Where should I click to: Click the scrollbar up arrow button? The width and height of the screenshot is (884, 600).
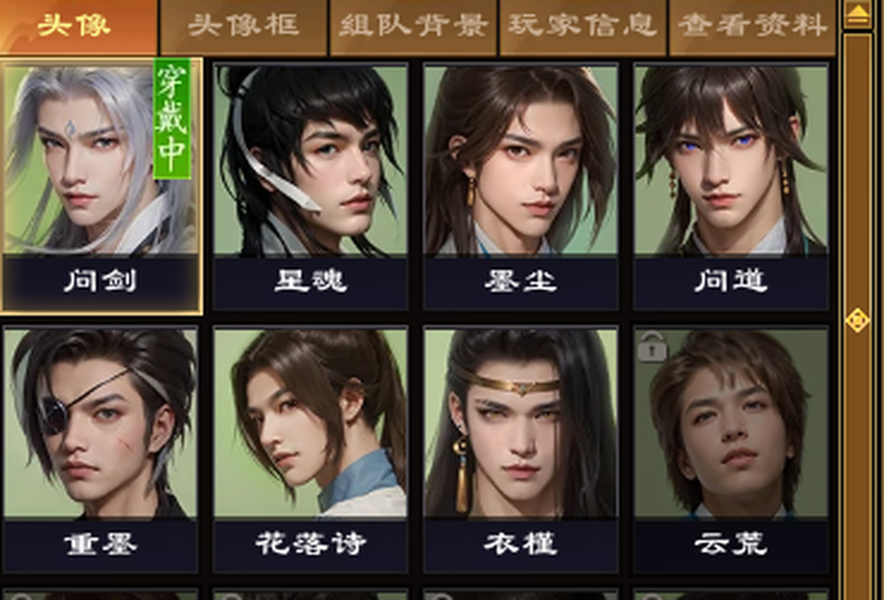[858, 14]
